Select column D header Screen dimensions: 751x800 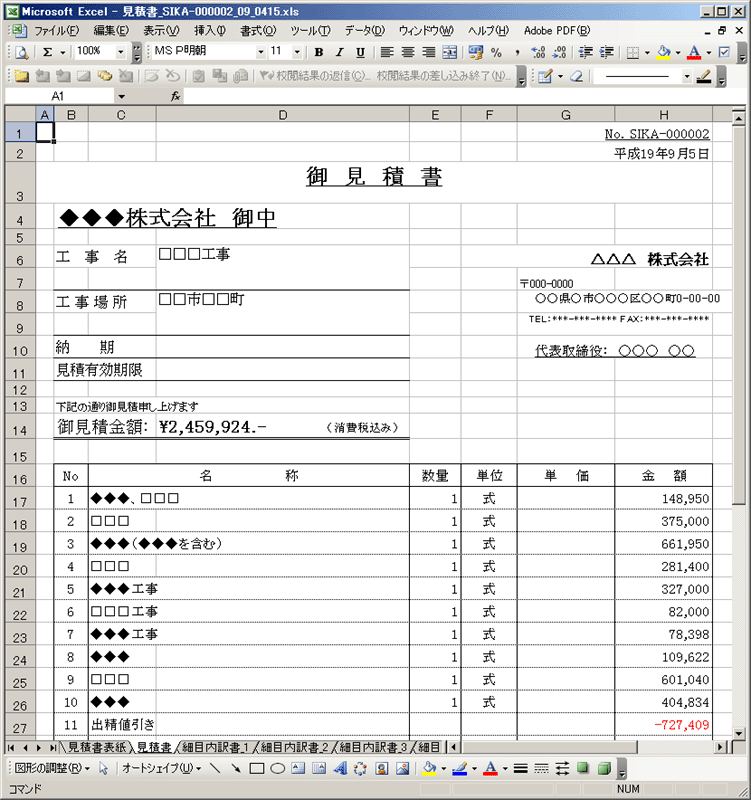(282, 115)
